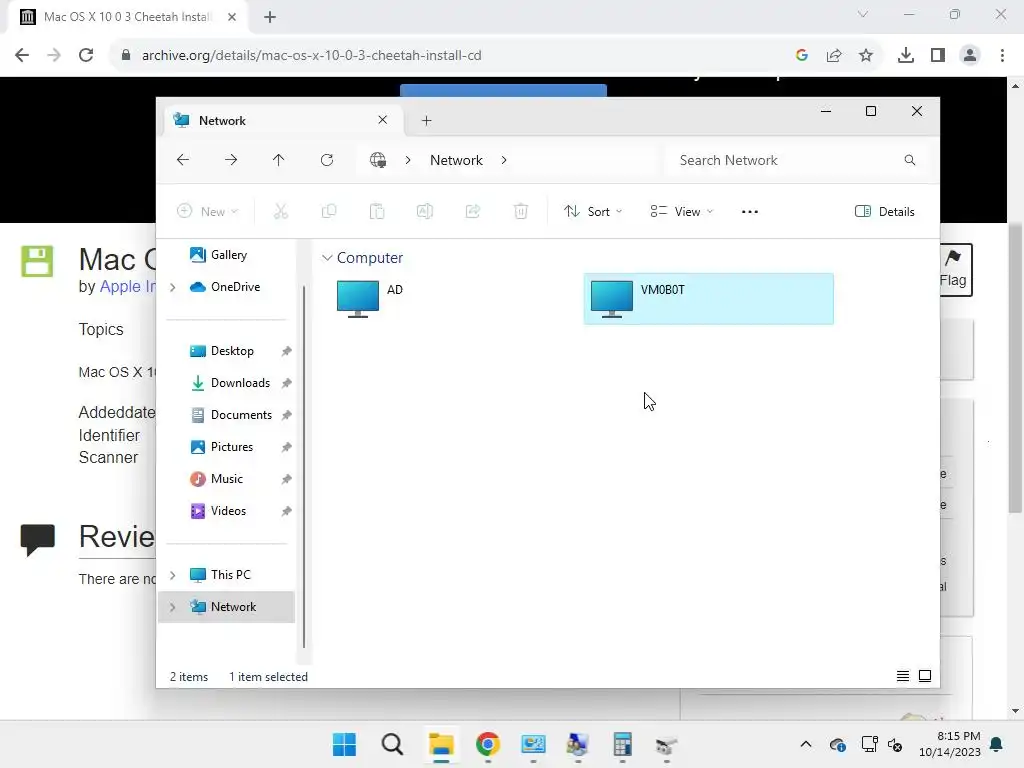Image resolution: width=1024 pixels, height=768 pixels.
Task: Expand OneDrive in navigation pane
Action: coord(172,287)
